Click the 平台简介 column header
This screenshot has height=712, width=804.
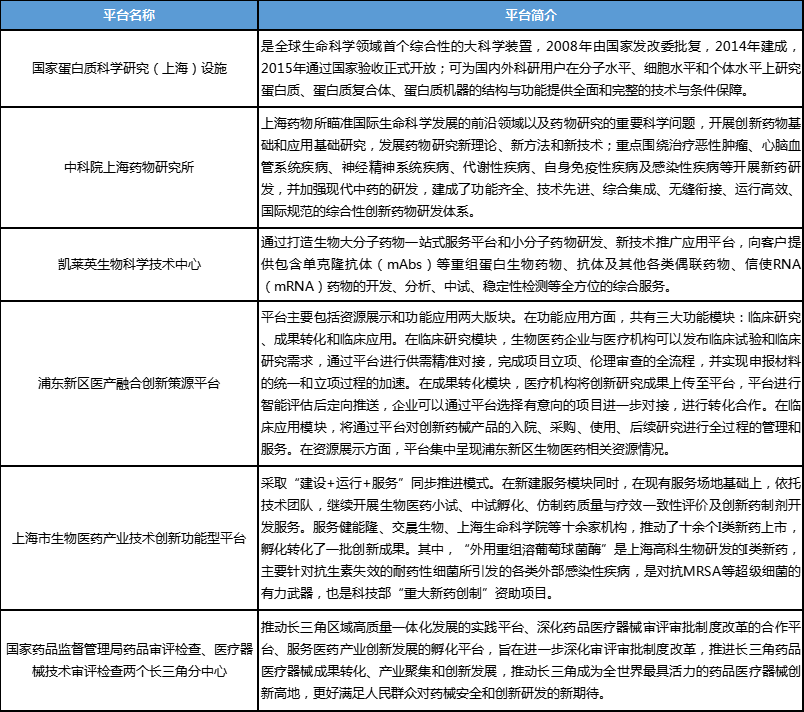tap(531, 15)
